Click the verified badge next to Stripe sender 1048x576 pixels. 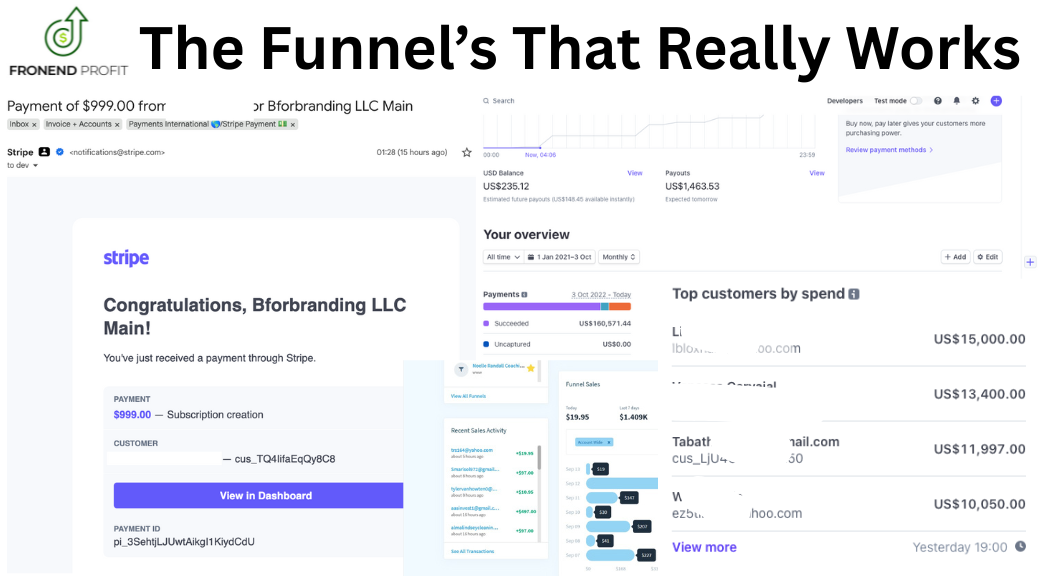[59, 152]
